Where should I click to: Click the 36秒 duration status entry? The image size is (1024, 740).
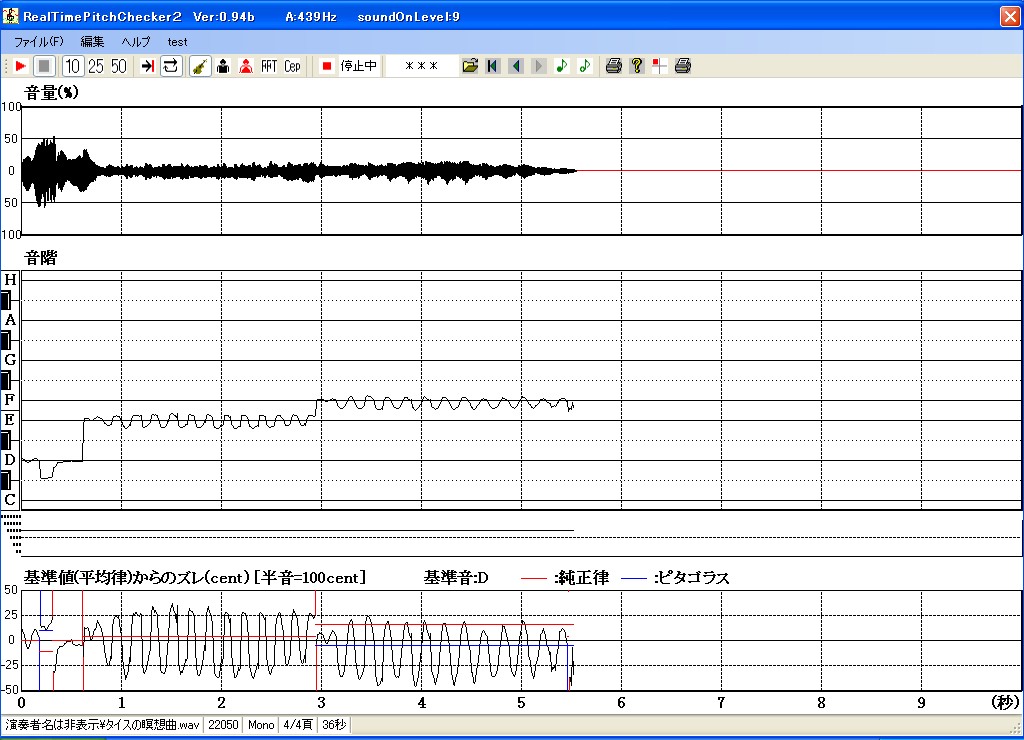[334, 725]
